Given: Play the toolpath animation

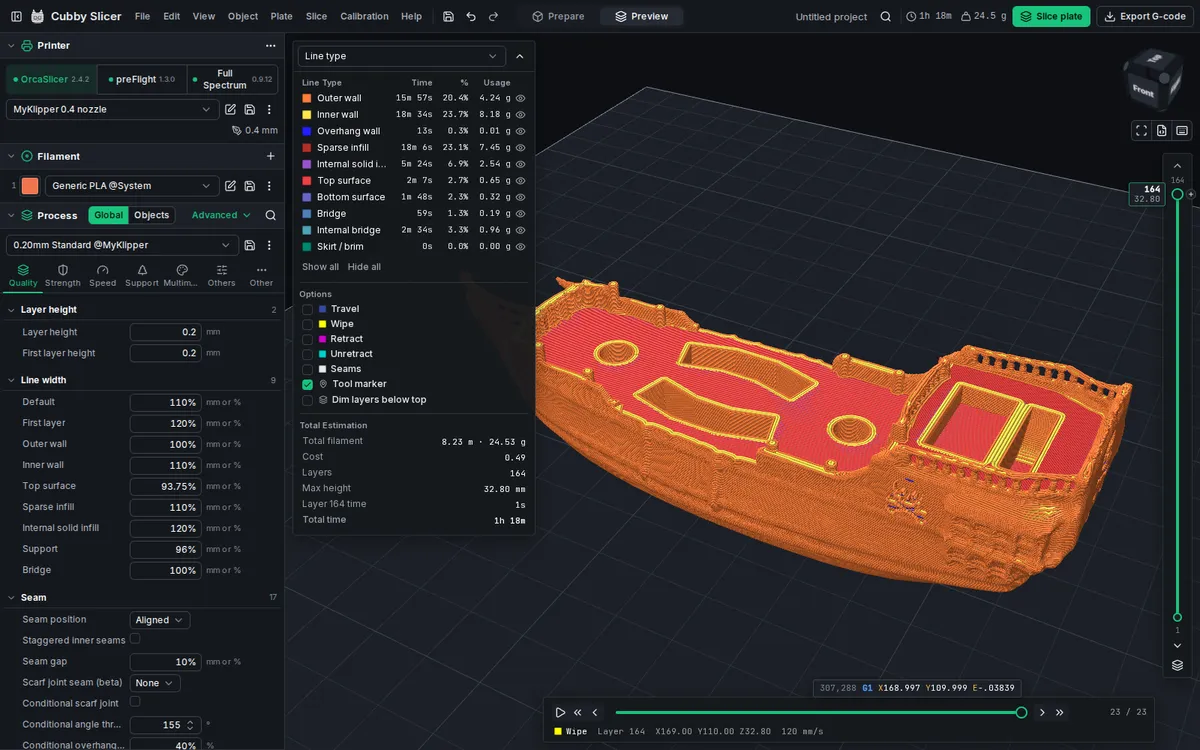Looking at the screenshot, I should click(x=560, y=712).
